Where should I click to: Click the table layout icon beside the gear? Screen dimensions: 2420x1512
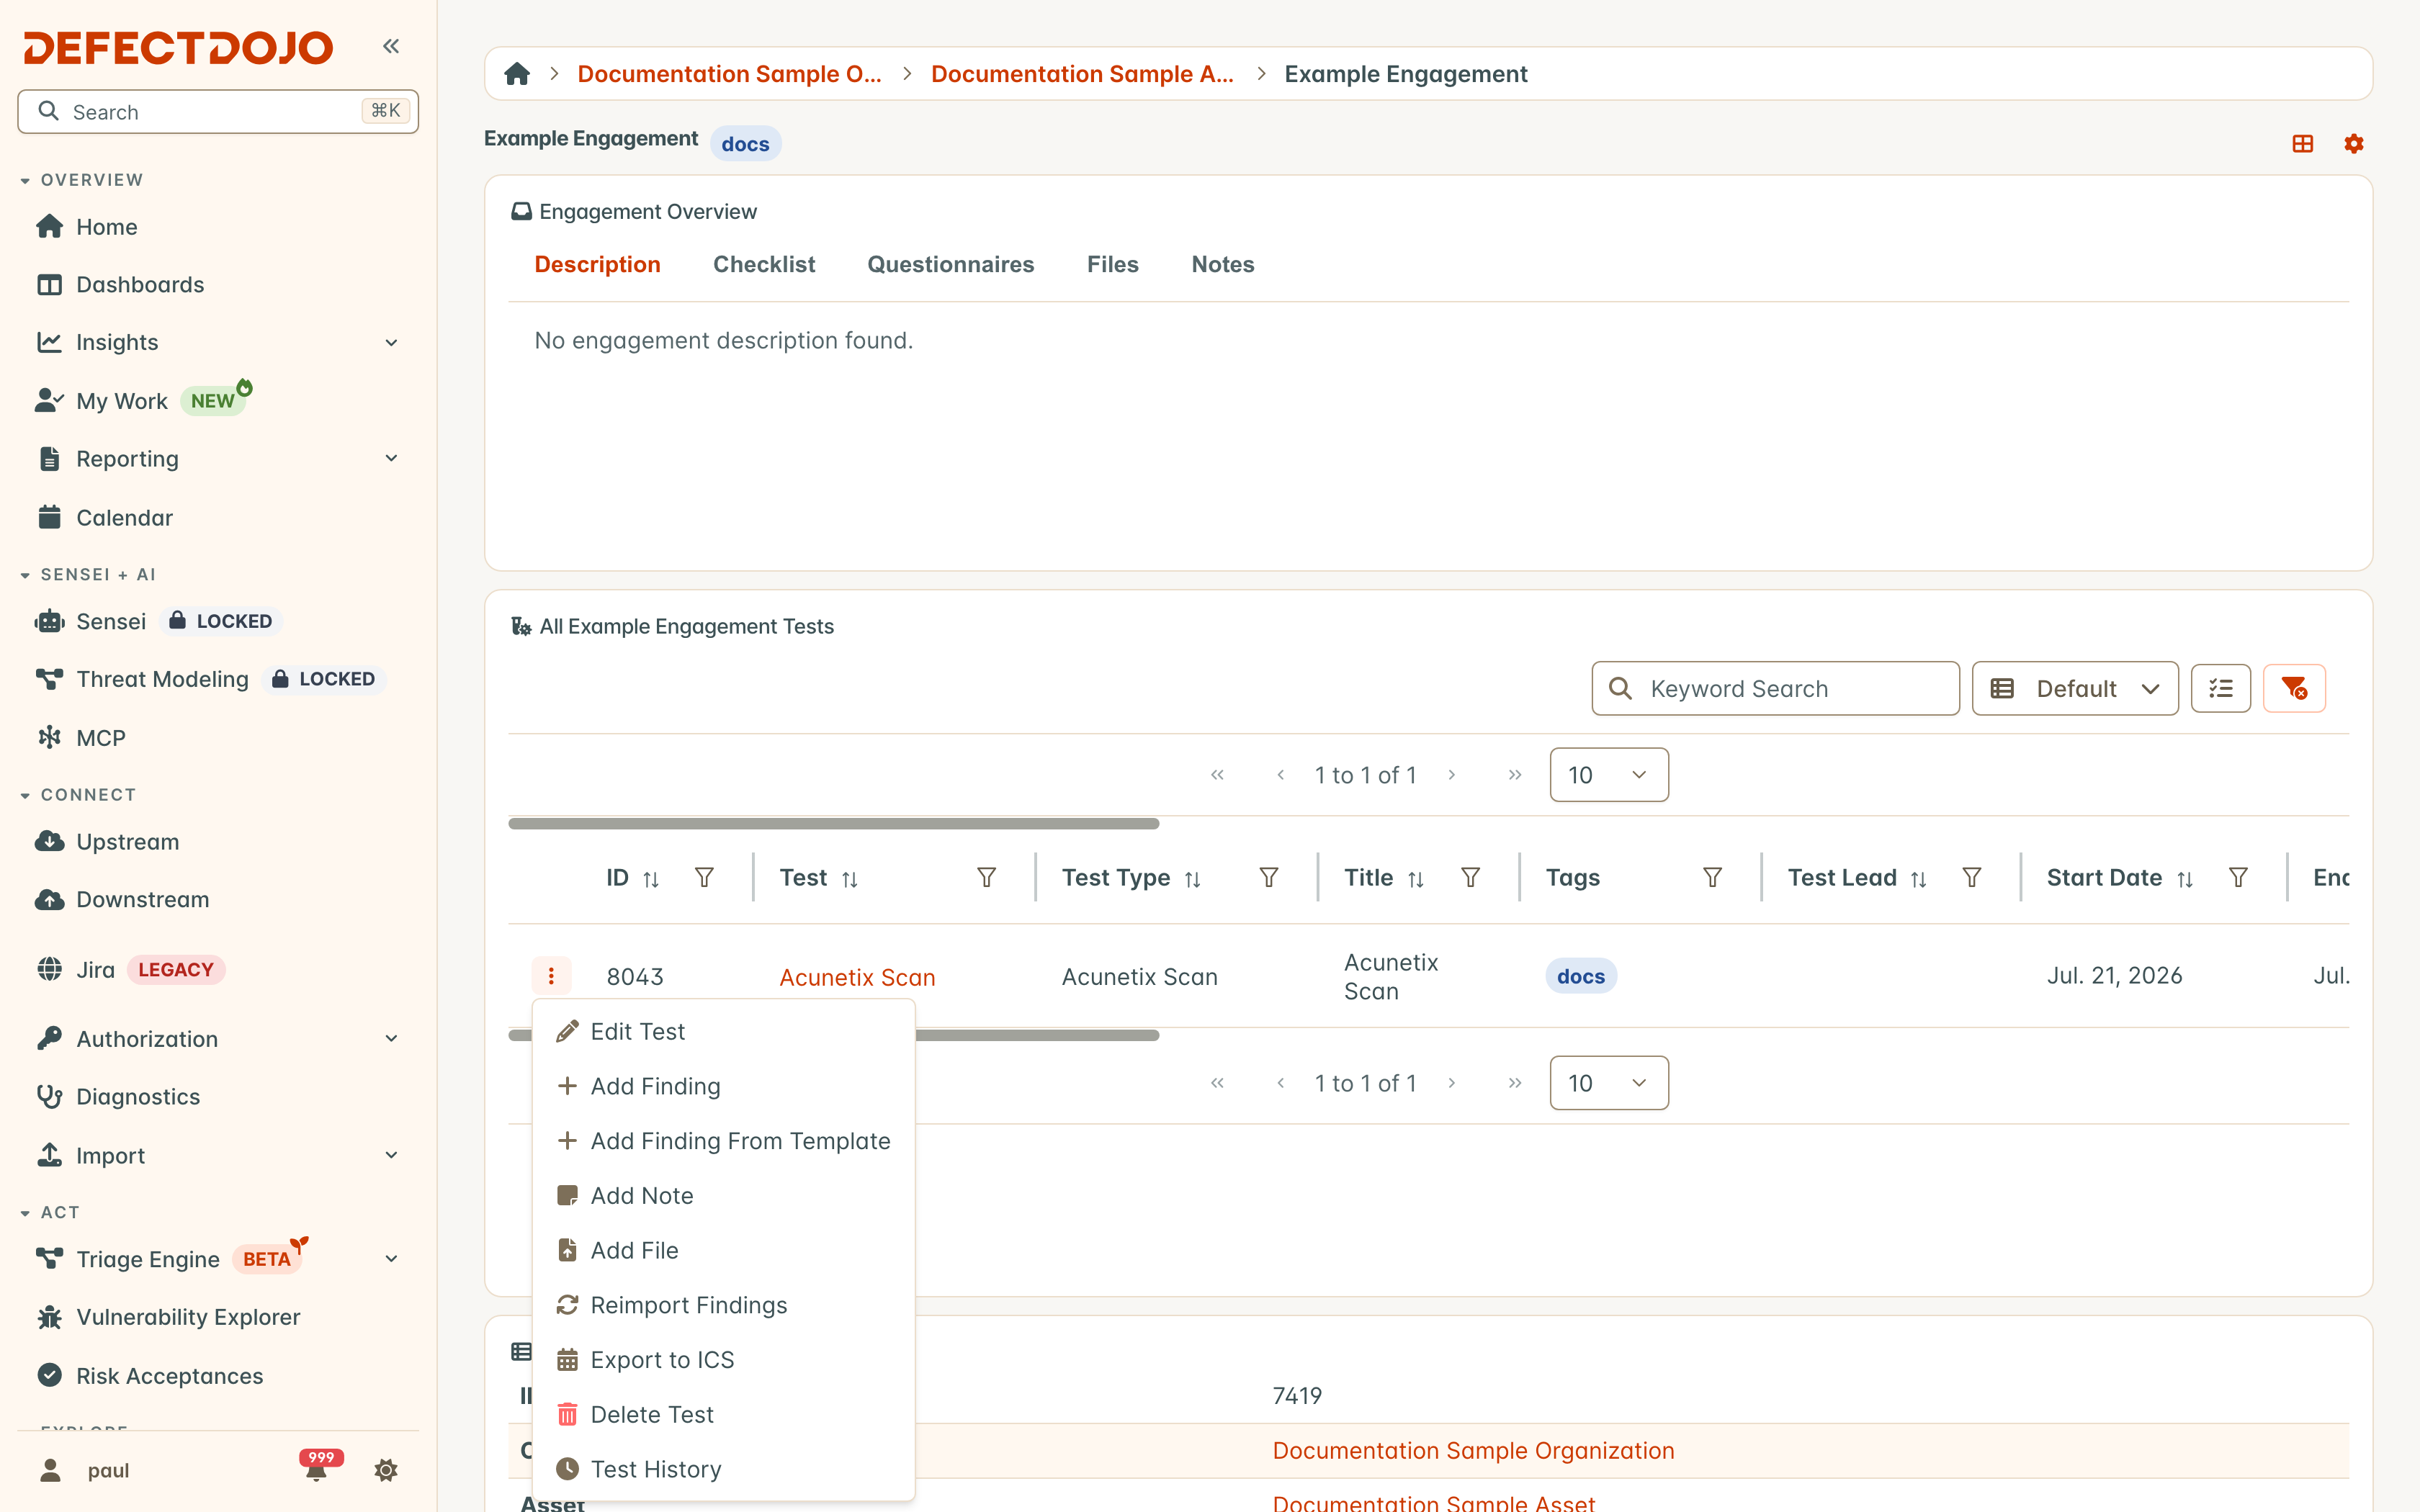coord(2303,144)
